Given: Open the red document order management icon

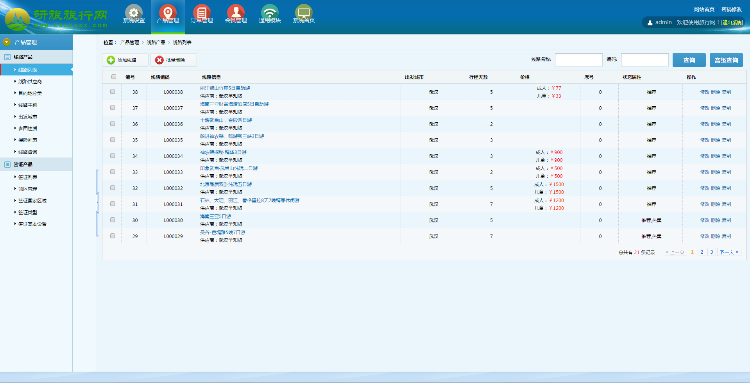Looking at the screenshot, I should pos(201,12).
